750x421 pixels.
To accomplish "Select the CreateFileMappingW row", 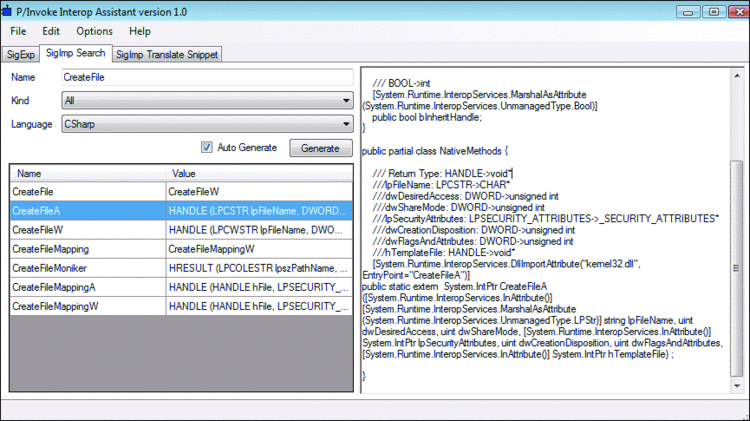I will click(181, 307).
